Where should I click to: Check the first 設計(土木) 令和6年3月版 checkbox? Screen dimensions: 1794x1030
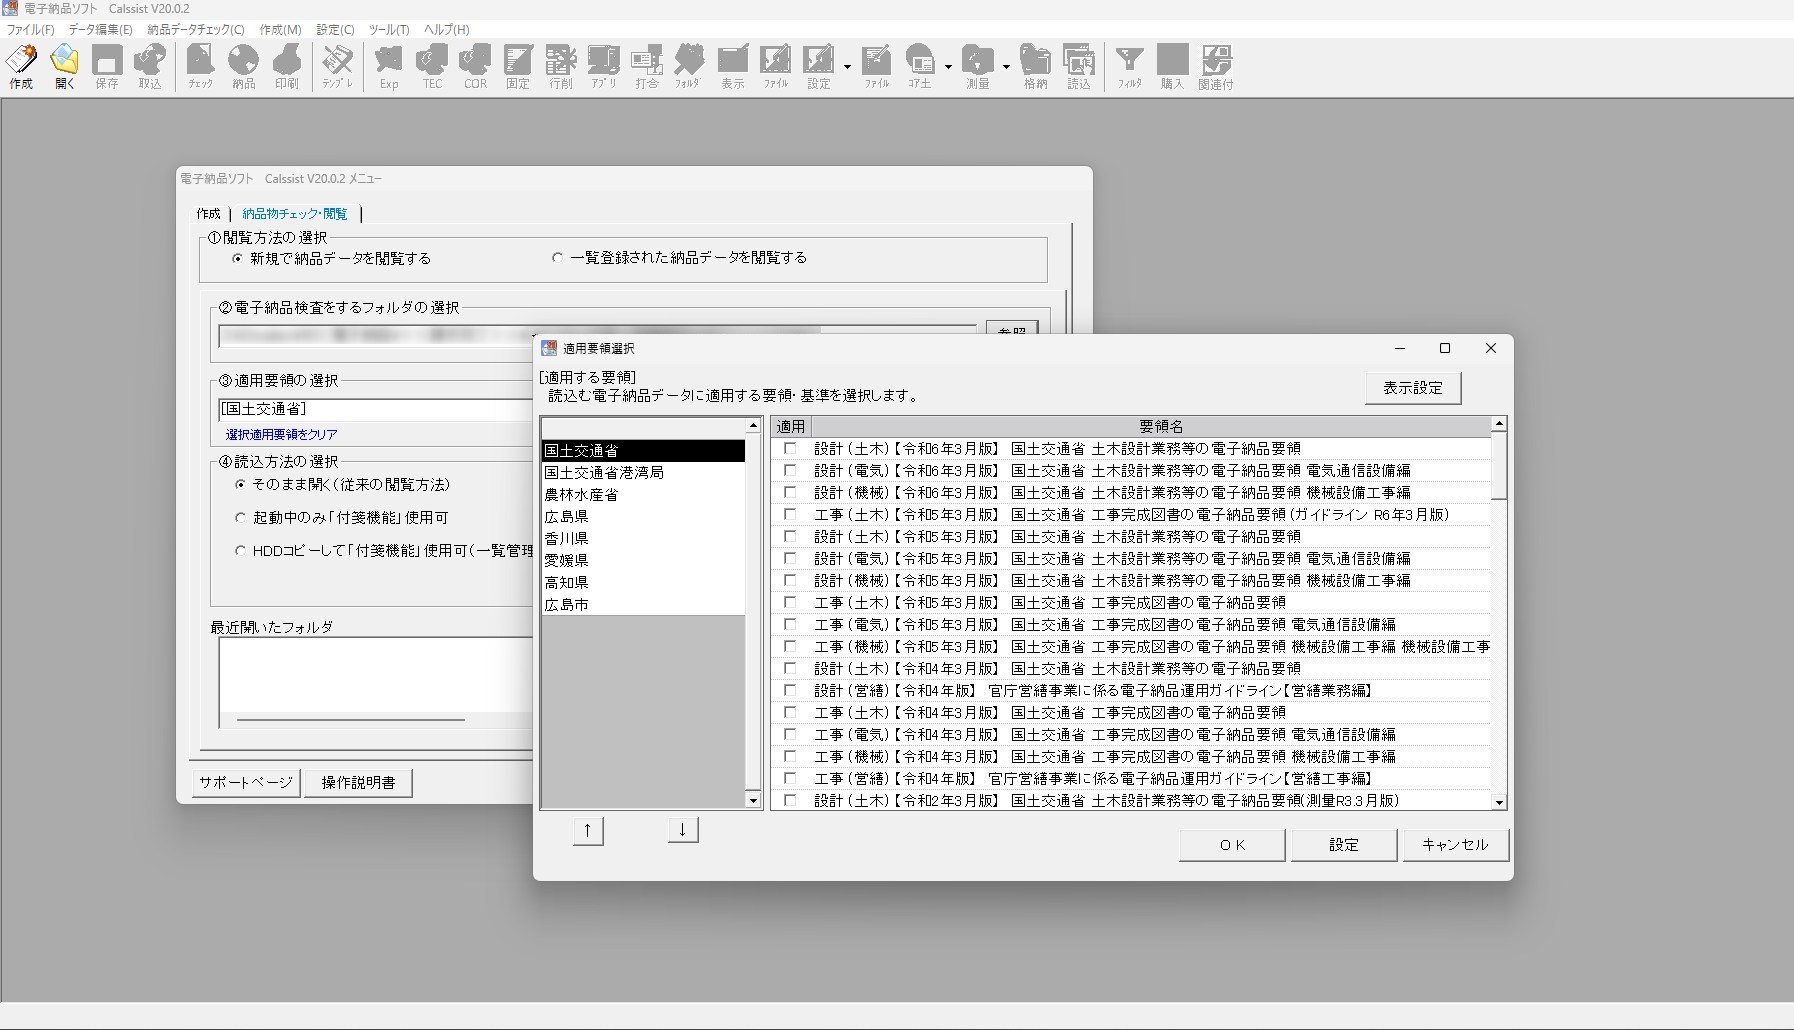click(x=790, y=449)
